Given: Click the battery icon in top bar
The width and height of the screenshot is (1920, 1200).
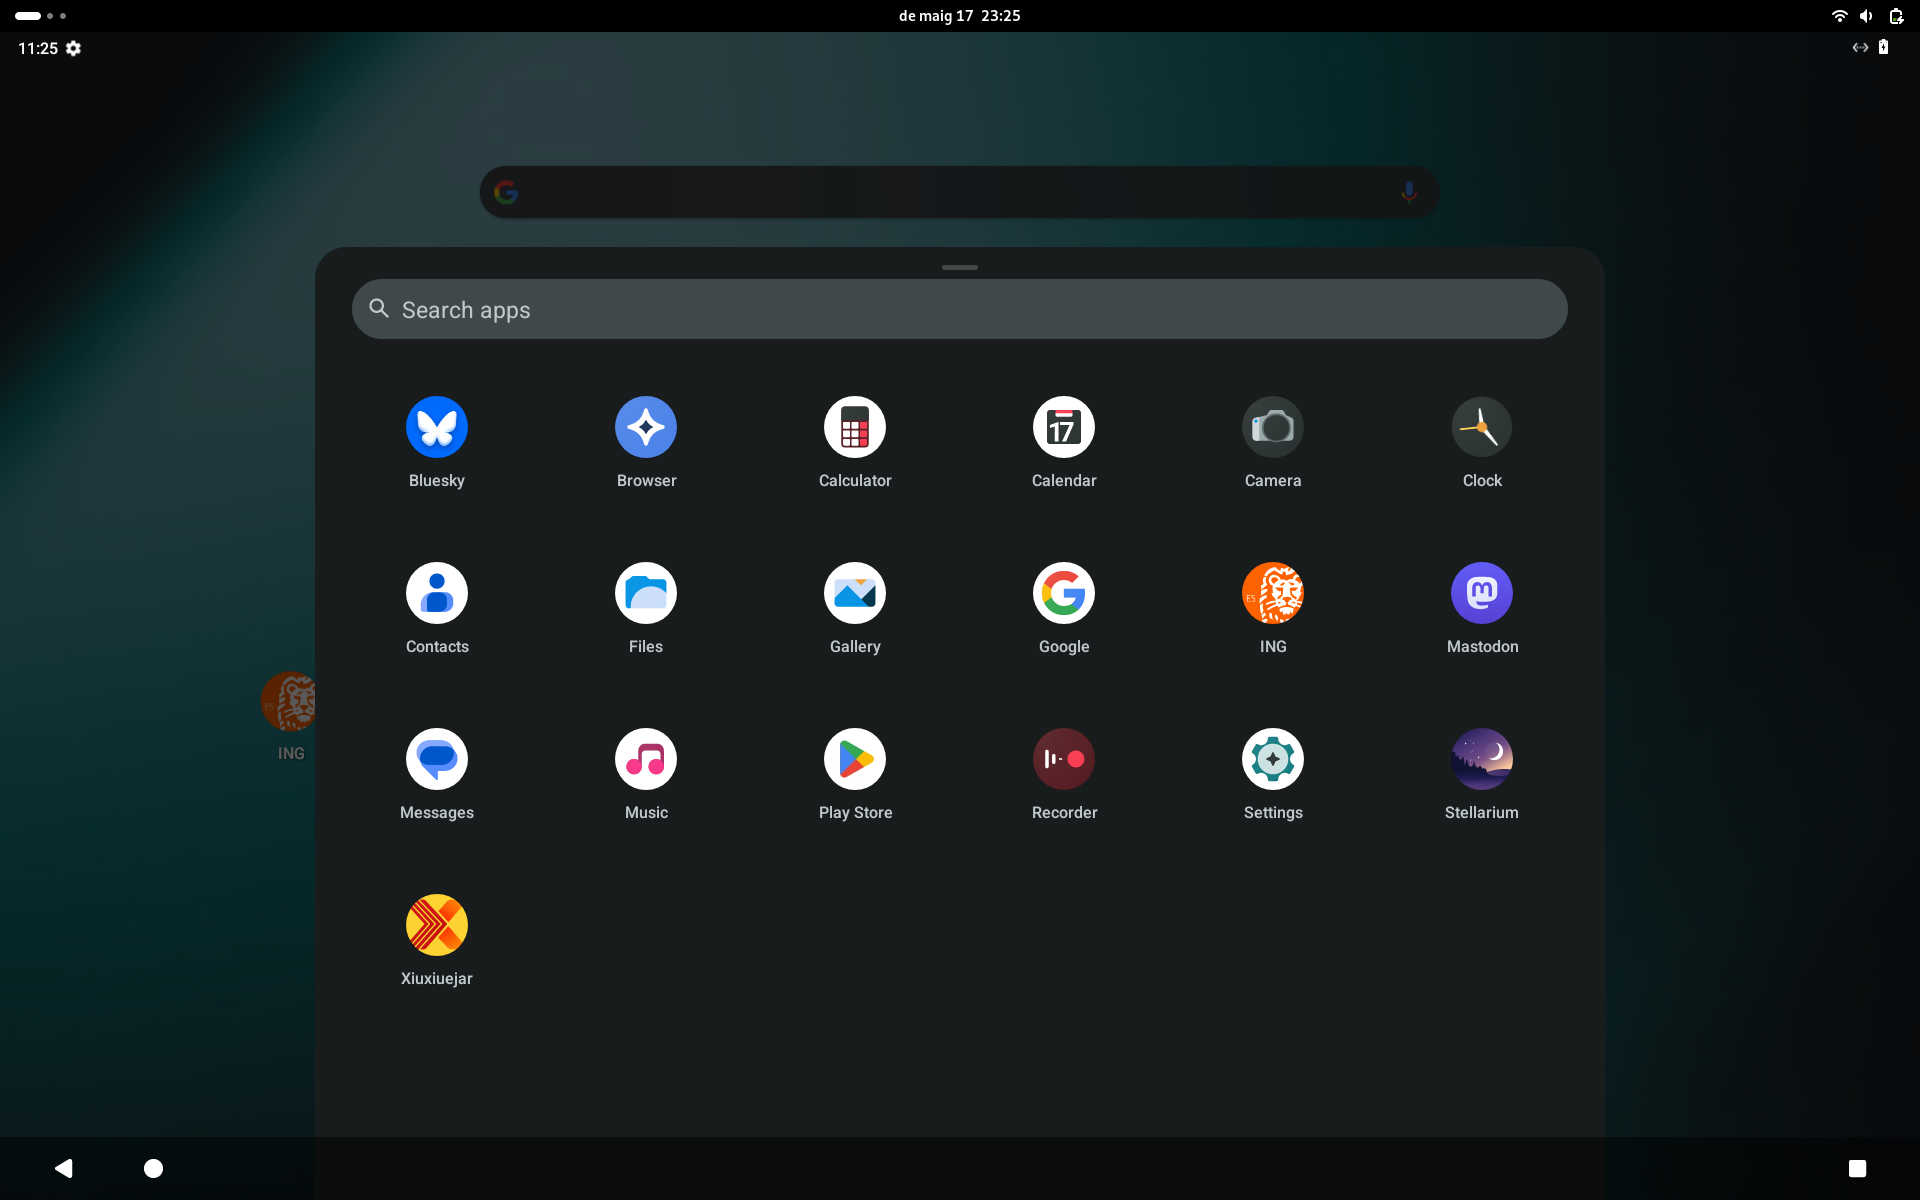Looking at the screenshot, I should tap(1896, 16).
